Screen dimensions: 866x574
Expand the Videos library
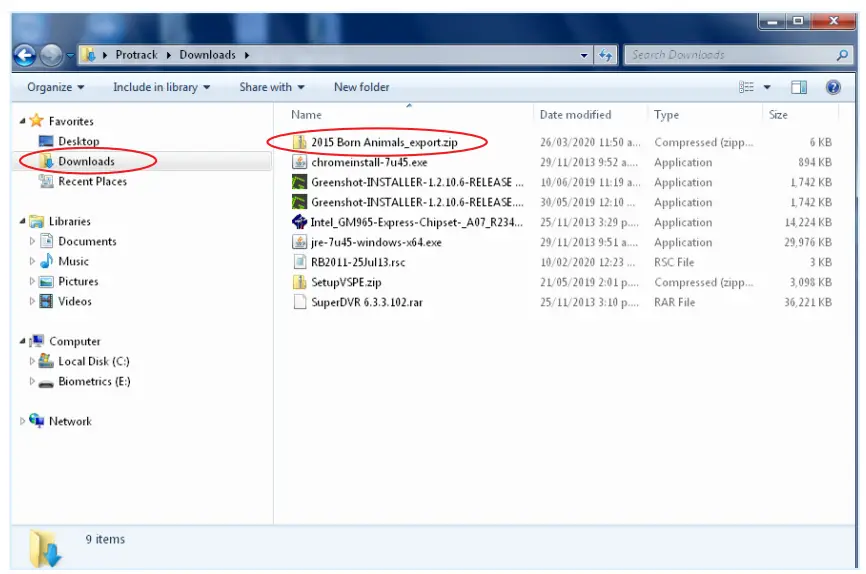pyautogui.click(x=32, y=301)
